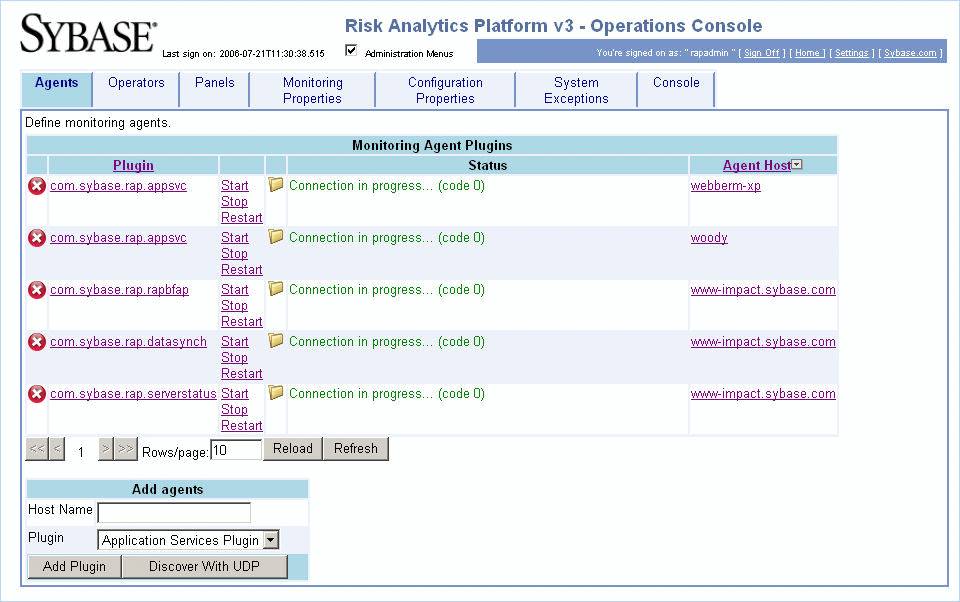Click Stop for the datasynch plugin
Viewport: 960px width, 602px height.
point(234,358)
